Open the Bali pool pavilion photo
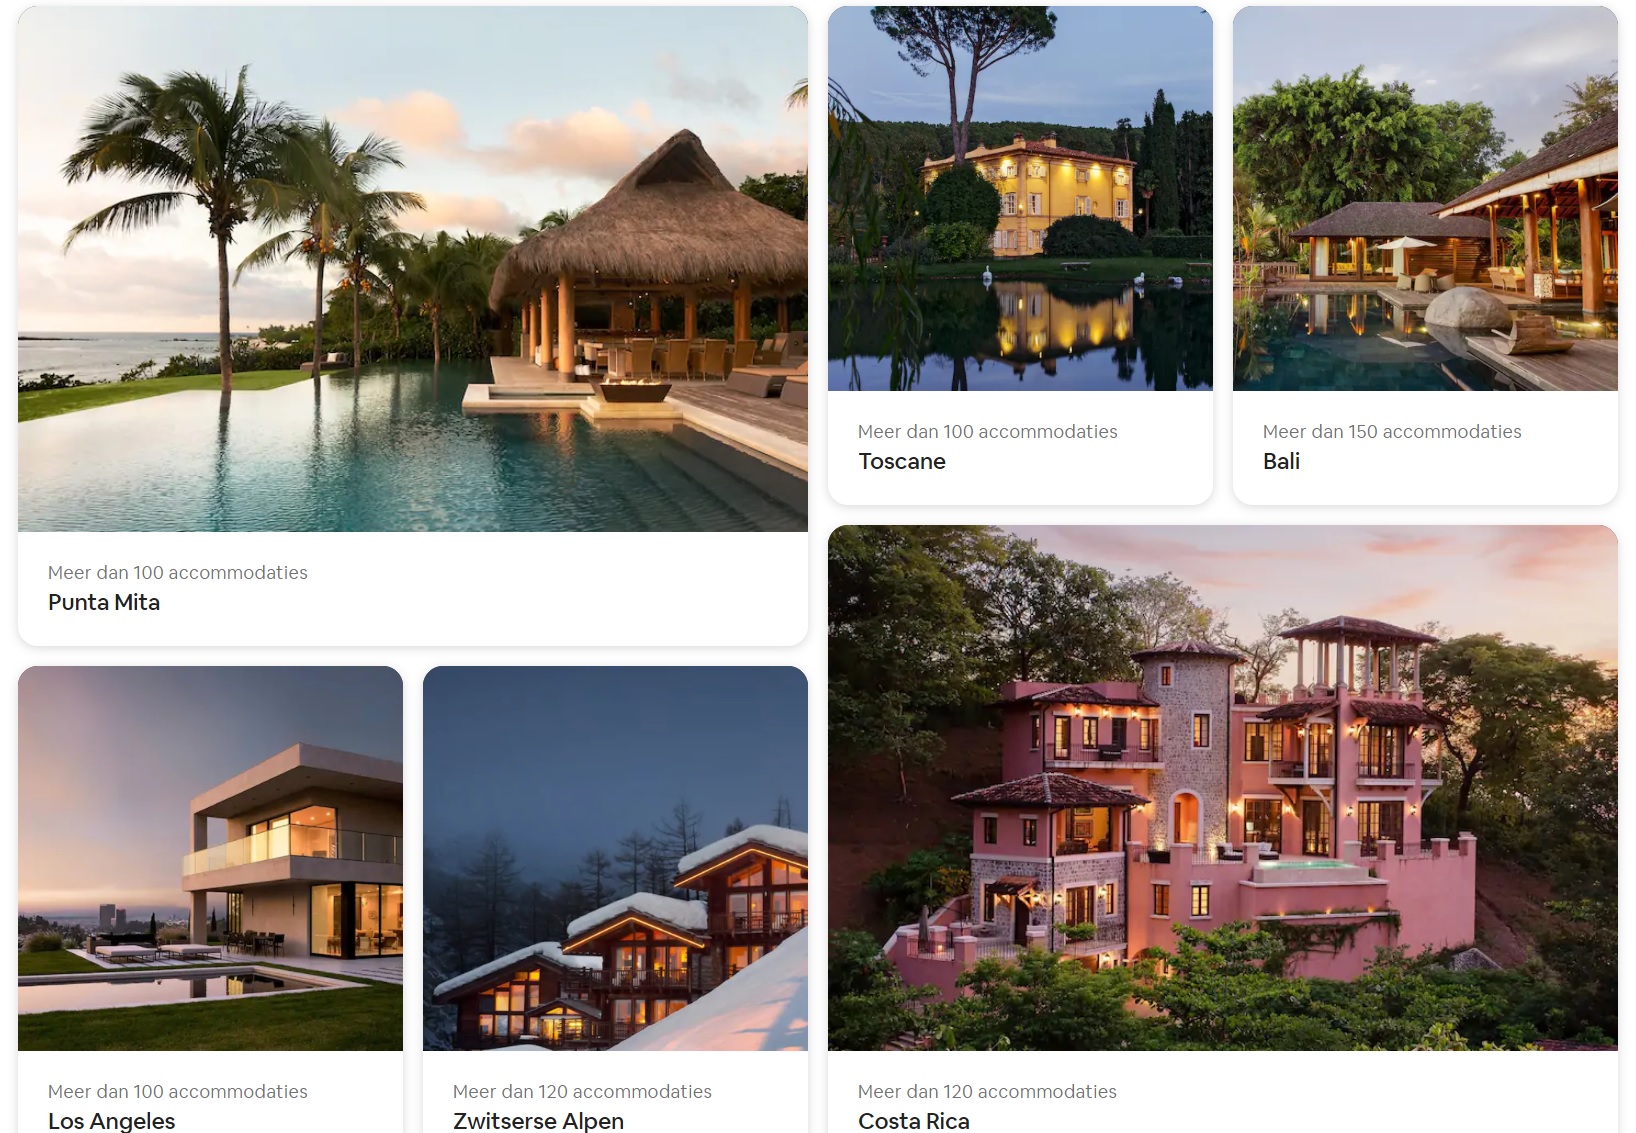 [x=1425, y=198]
